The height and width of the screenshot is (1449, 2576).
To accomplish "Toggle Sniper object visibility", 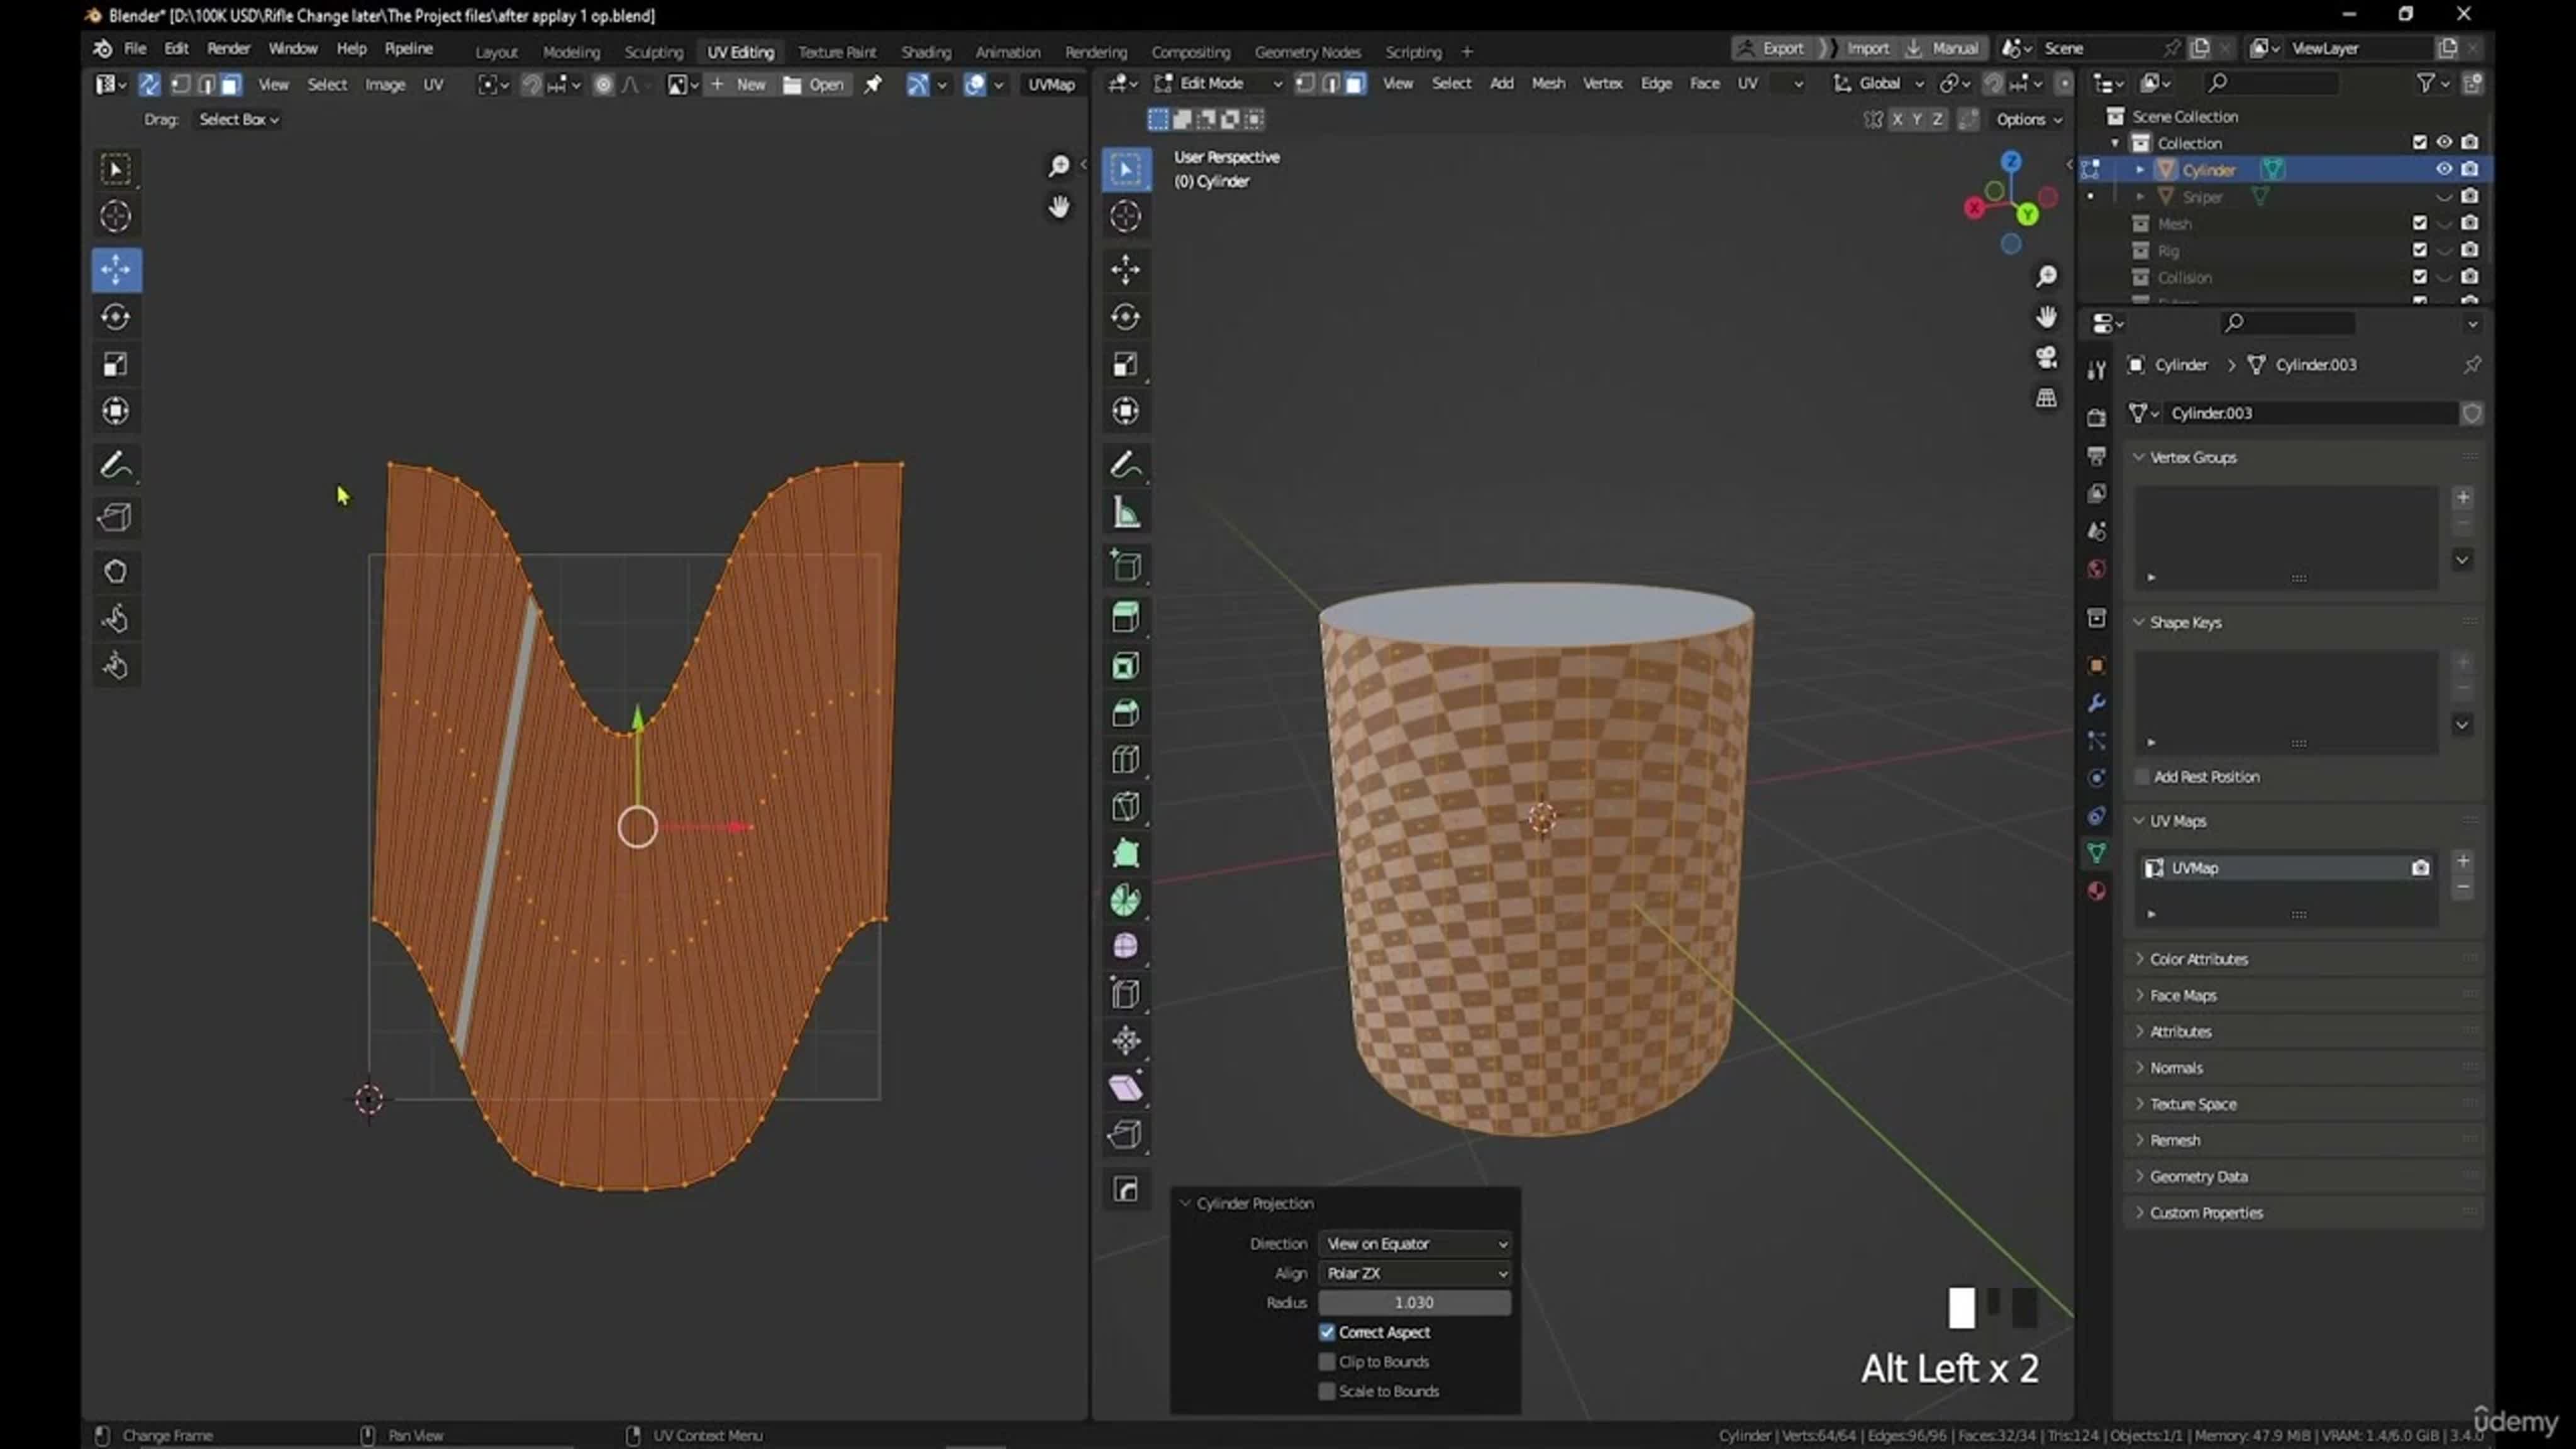I will (2444, 197).
